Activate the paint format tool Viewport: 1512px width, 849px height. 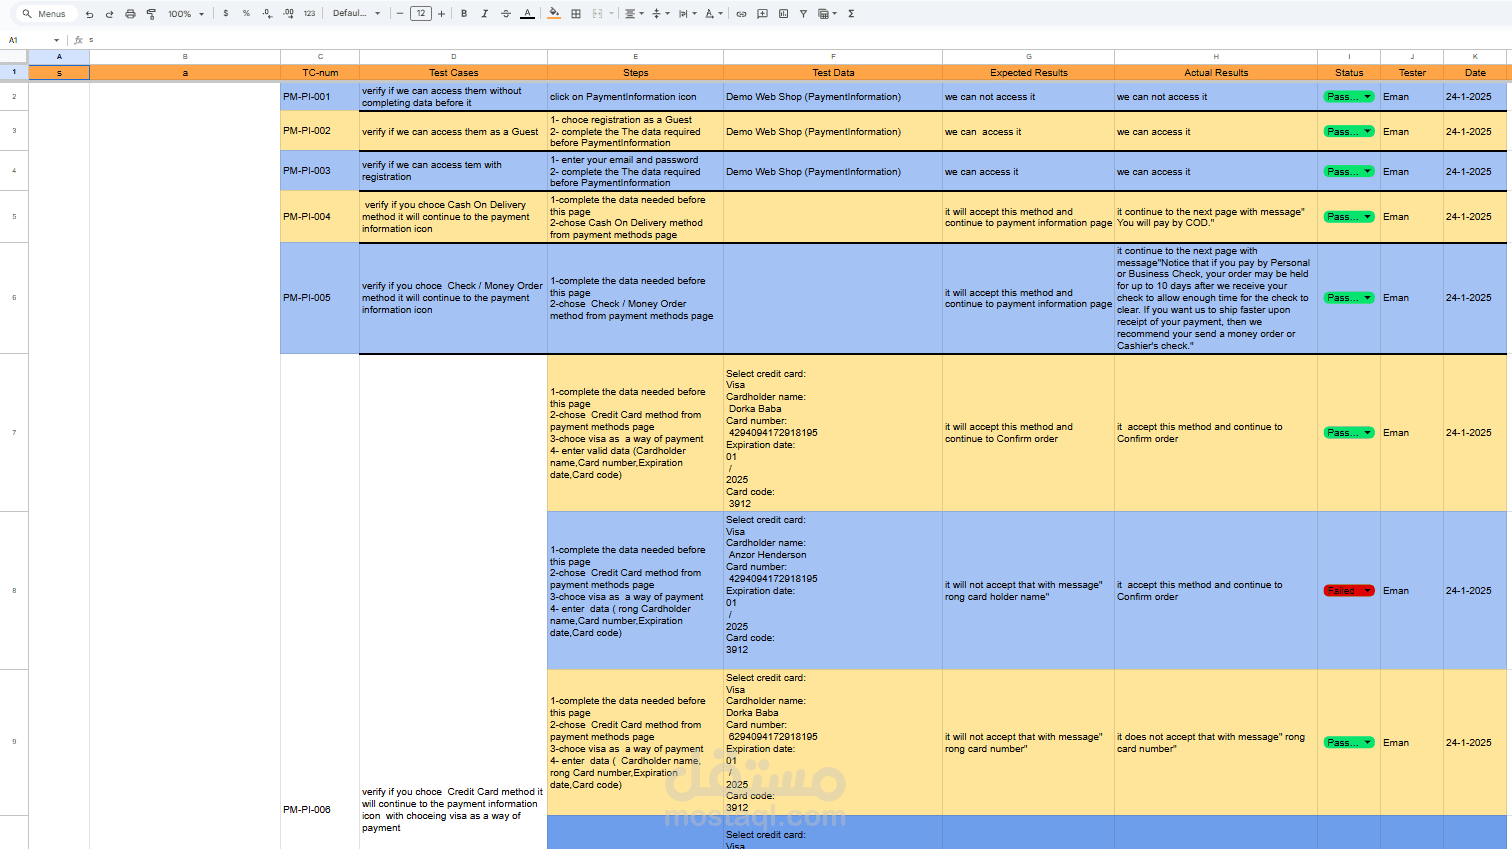point(151,14)
